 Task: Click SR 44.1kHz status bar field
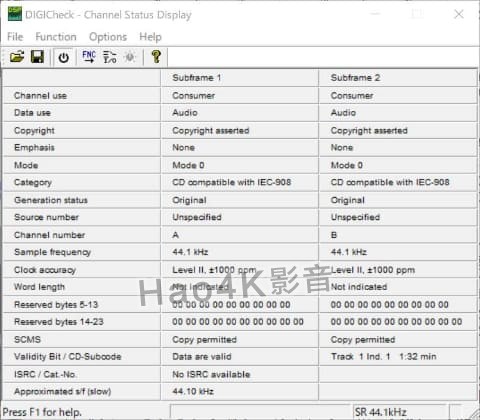(400, 412)
